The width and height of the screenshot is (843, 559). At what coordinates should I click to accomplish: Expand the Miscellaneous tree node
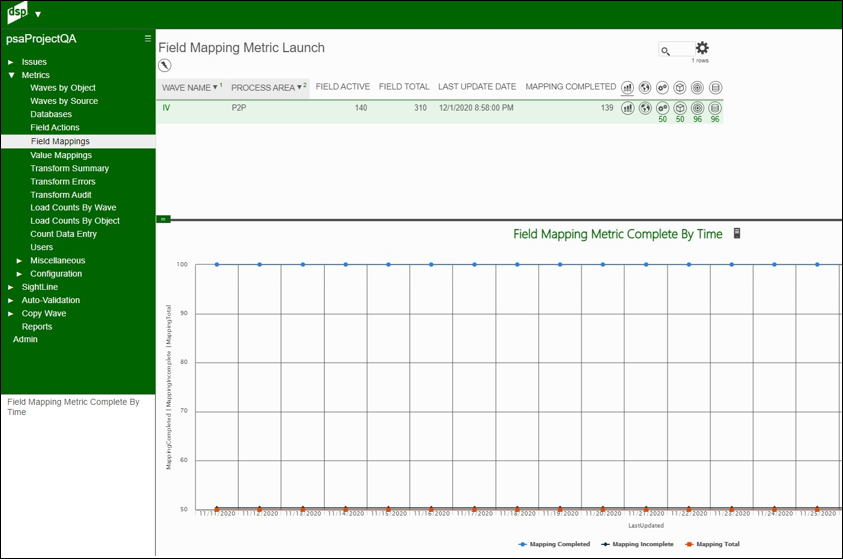point(19,261)
